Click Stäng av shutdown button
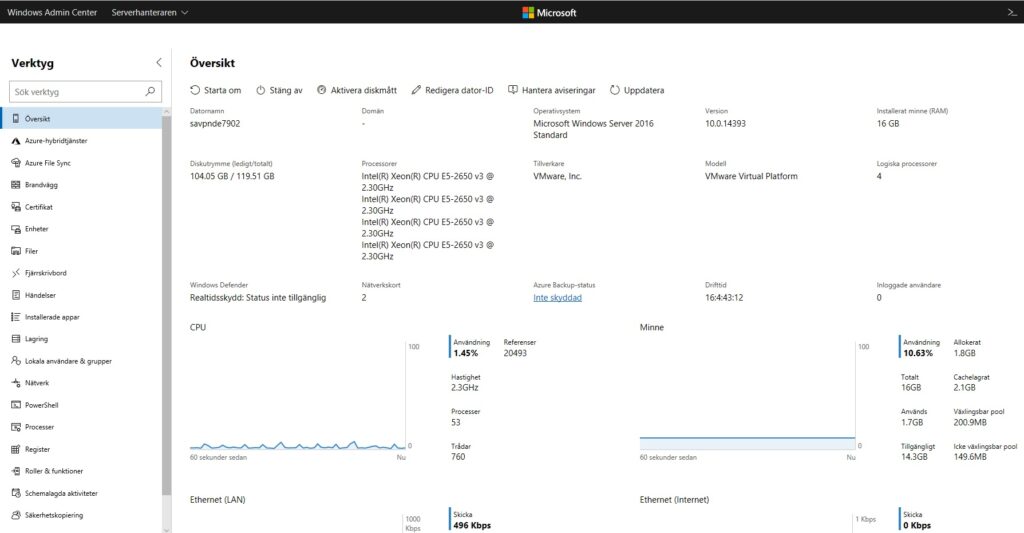Viewport: 1024px width, 533px height. pyautogui.click(x=279, y=90)
